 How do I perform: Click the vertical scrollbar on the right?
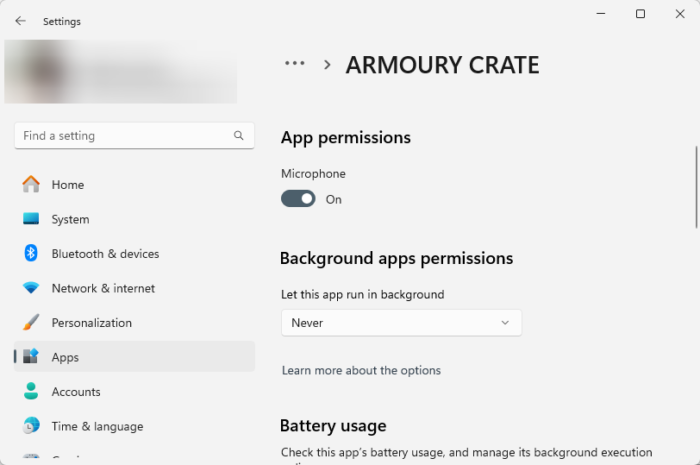[696, 187]
